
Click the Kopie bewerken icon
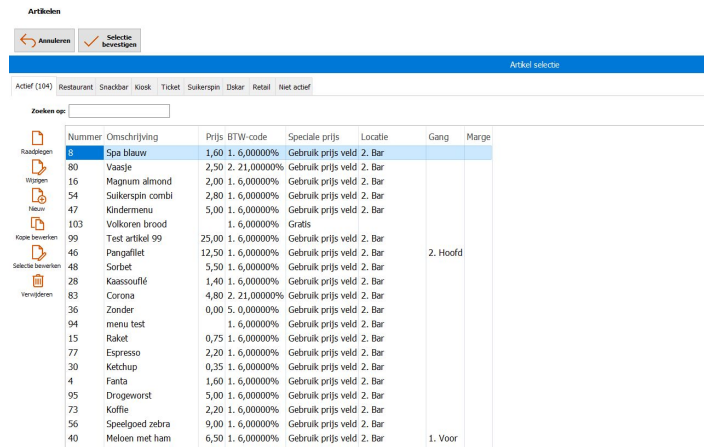coord(37,224)
